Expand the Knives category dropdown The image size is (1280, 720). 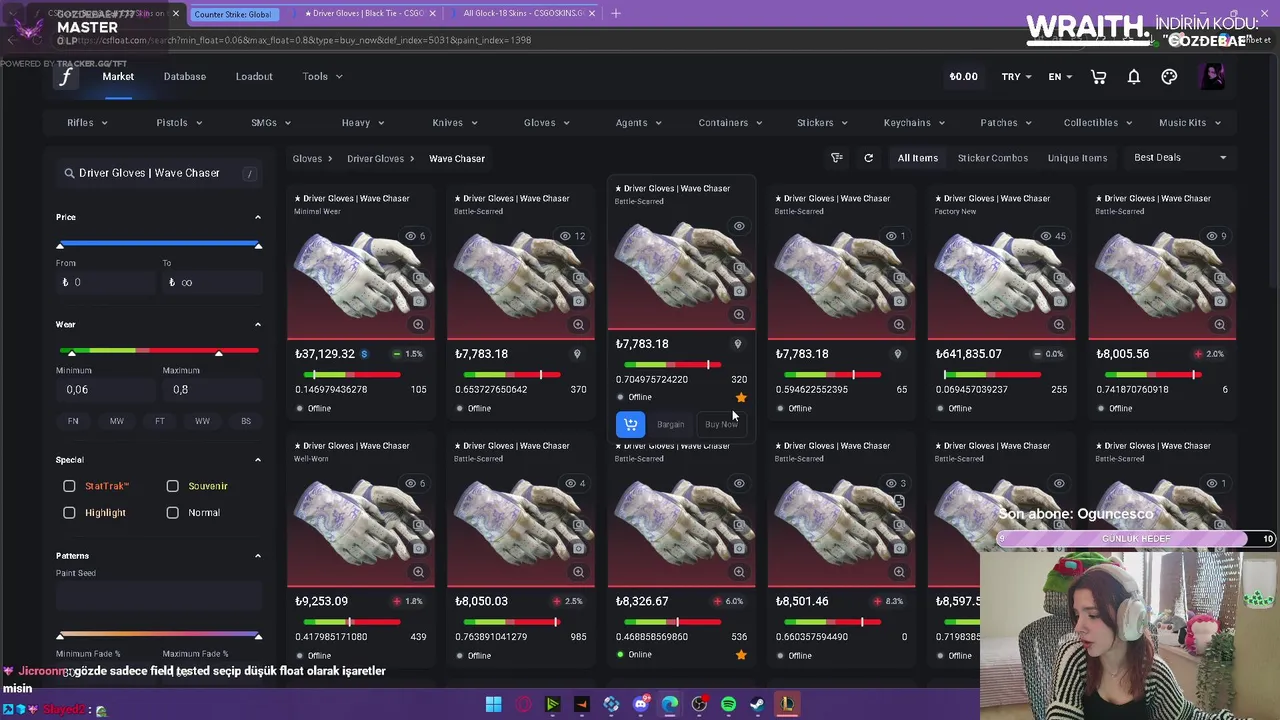coord(455,122)
